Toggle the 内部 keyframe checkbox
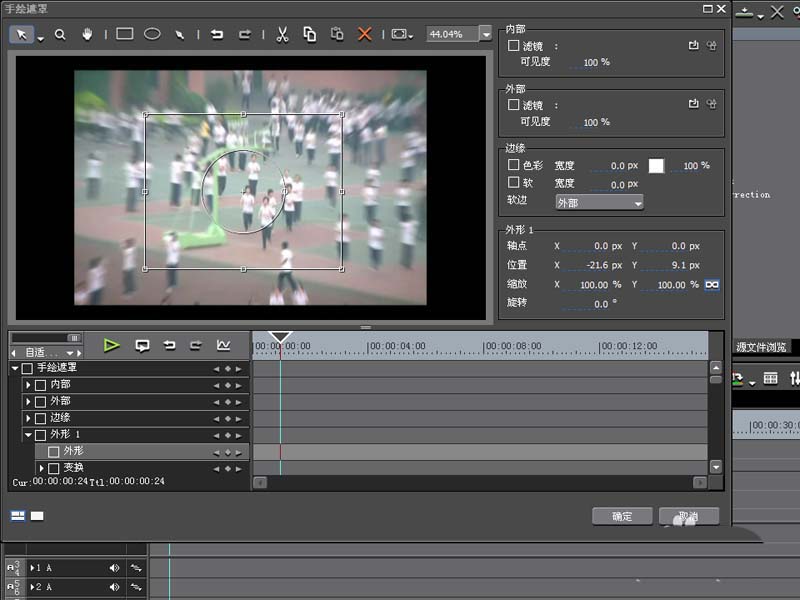The height and width of the screenshot is (600, 800). [x=40, y=385]
